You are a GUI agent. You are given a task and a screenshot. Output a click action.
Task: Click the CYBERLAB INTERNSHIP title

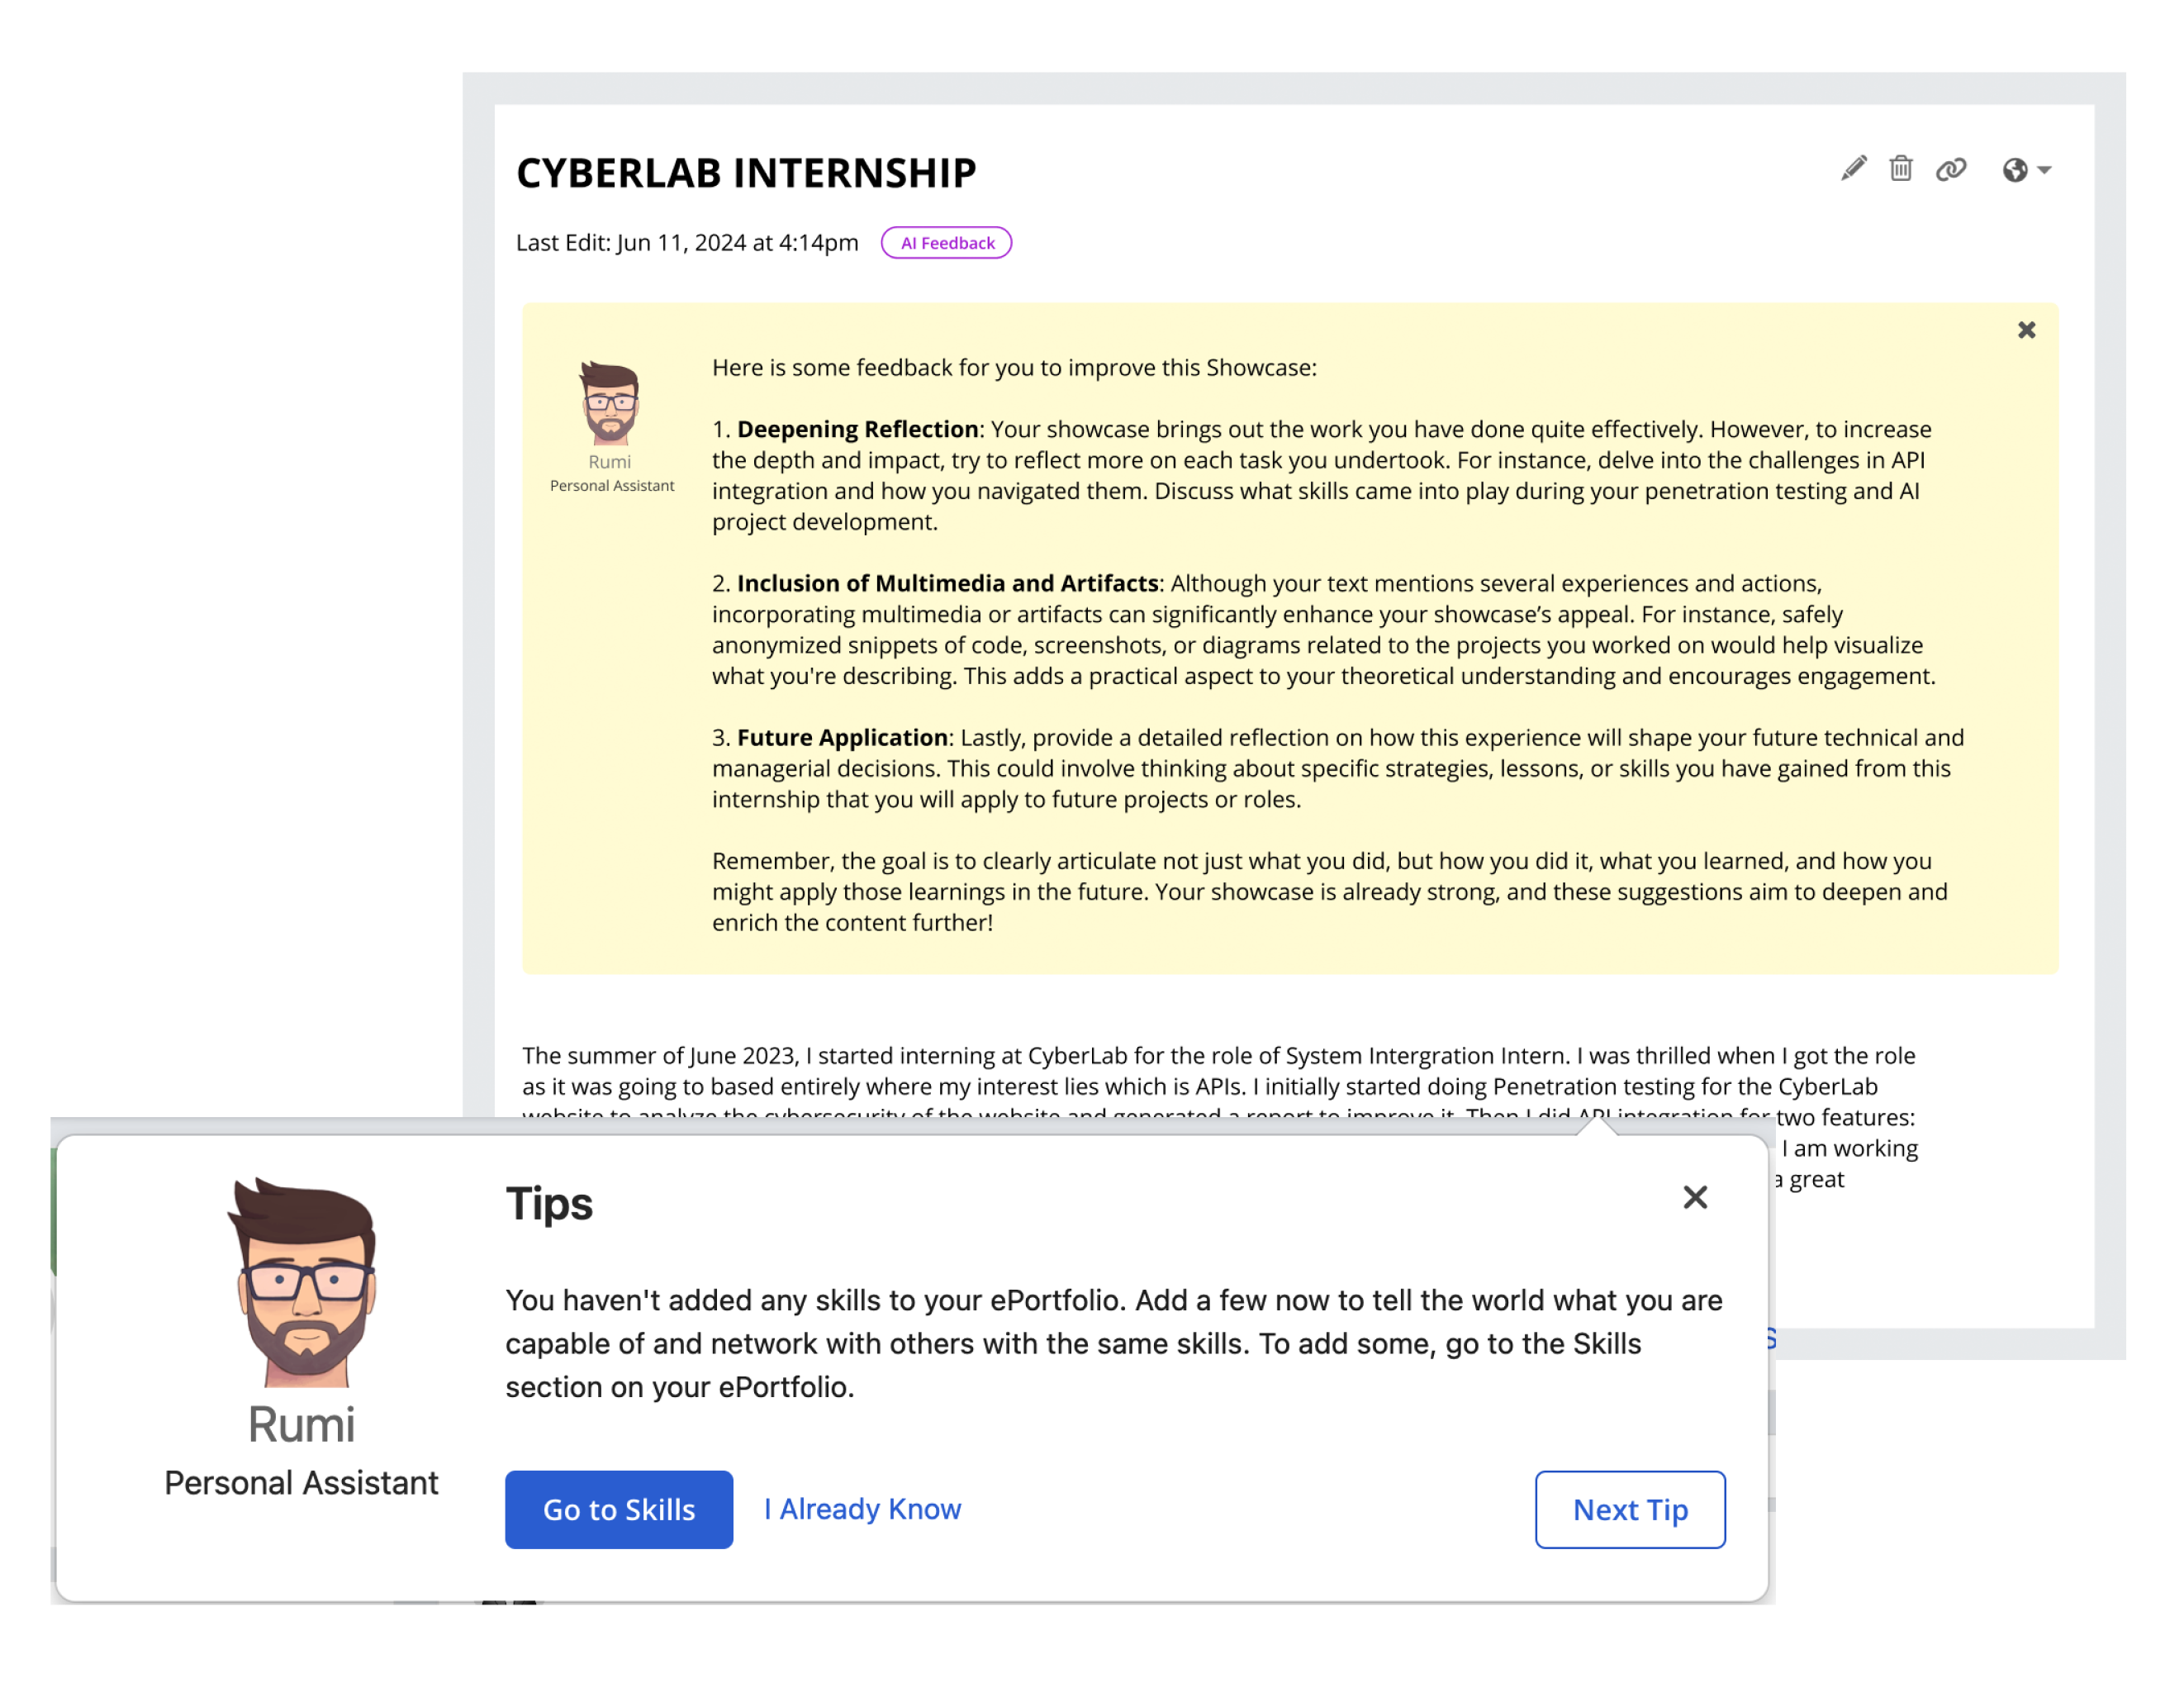click(x=746, y=173)
